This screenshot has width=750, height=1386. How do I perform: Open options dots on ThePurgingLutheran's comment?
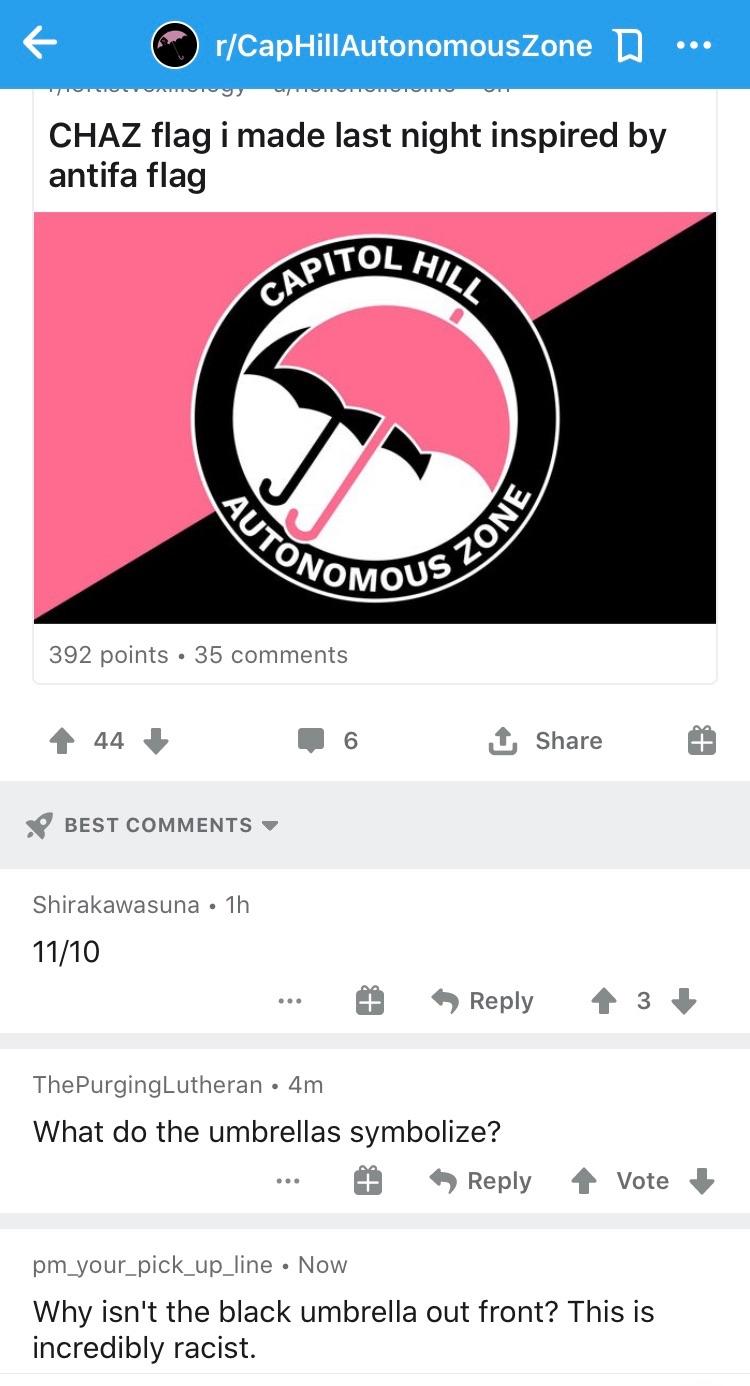click(x=290, y=1181)
